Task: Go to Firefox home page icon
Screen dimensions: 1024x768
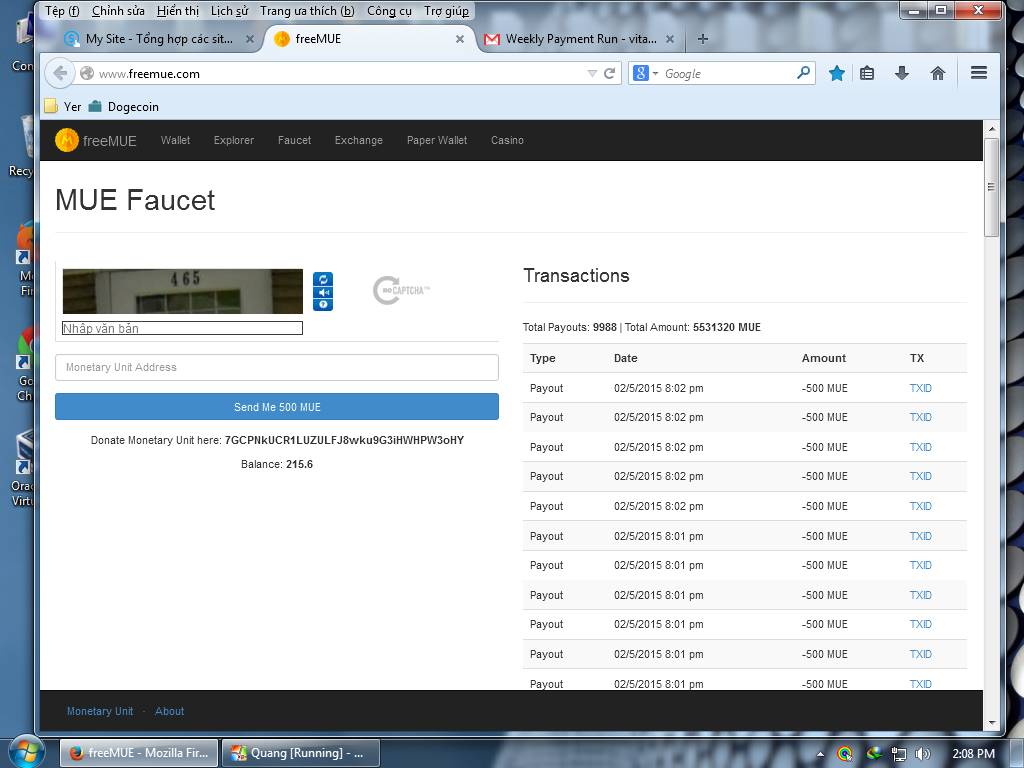Action: 937,73
